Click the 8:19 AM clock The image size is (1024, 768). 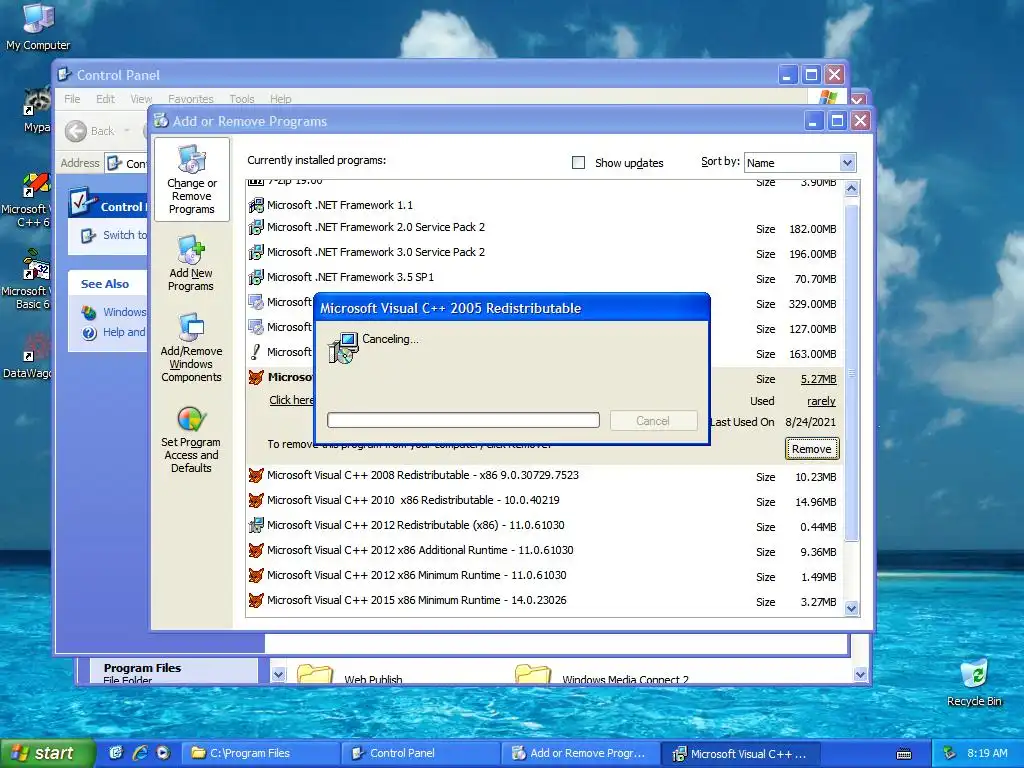point(986,753)
